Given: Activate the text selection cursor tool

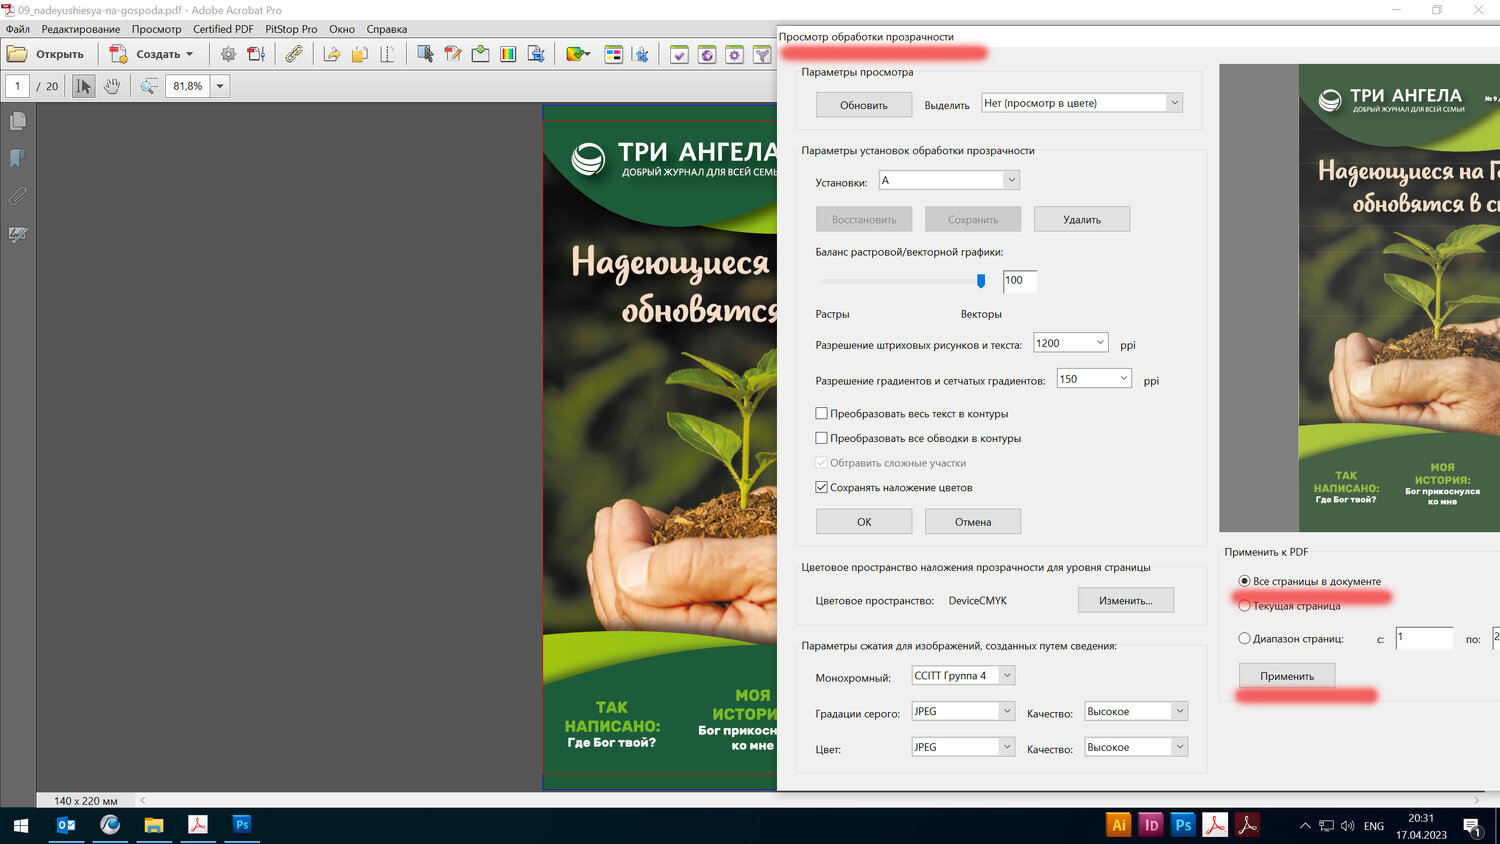Looking at the screenshot, I should coord(84,86).
